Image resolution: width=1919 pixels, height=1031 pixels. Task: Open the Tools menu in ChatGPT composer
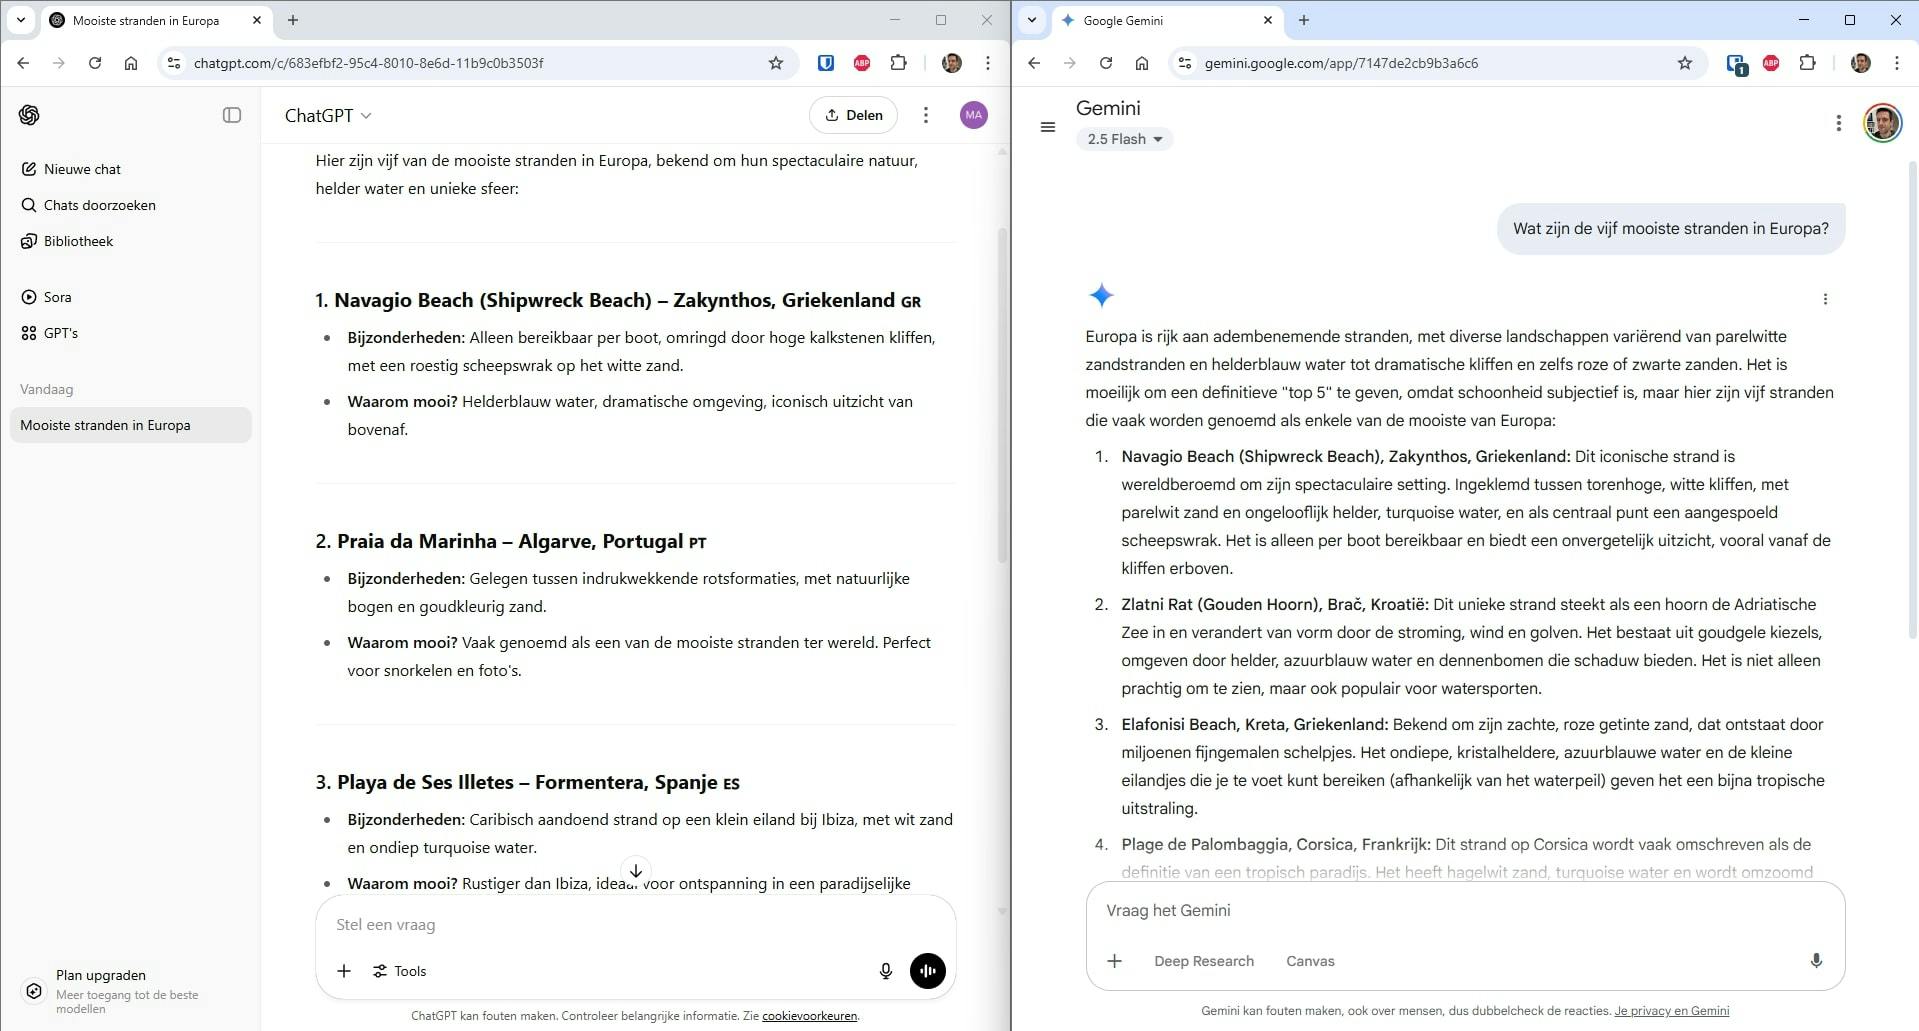click(x=400, y=971)
